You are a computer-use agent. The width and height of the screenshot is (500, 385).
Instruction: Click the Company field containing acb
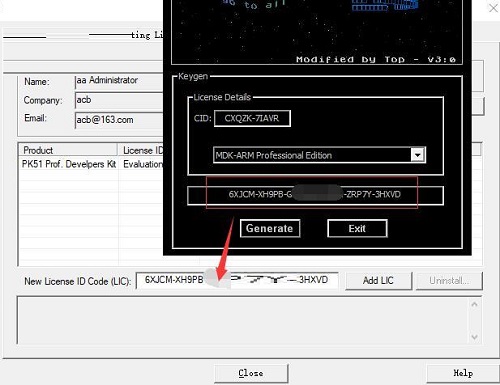coord(119,100)
